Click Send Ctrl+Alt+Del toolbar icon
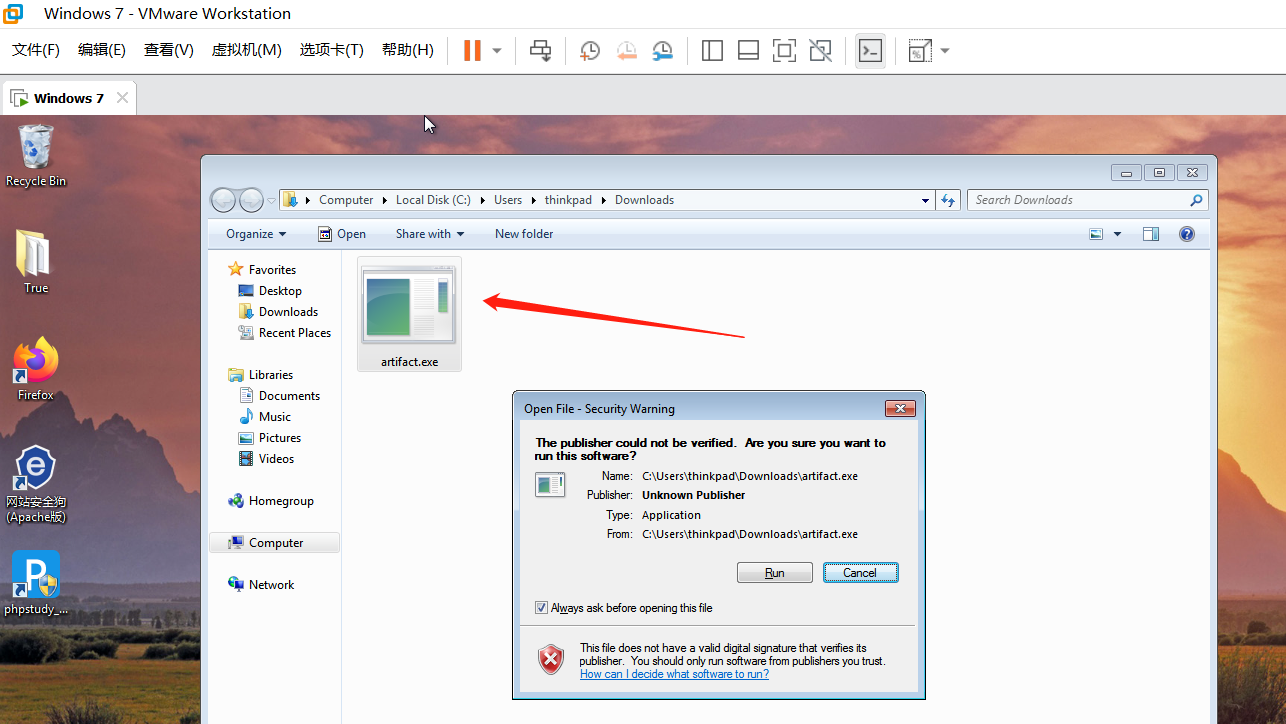Viewport: 1286px width, 724px height. pyautogui.click(x=541, y=50)
